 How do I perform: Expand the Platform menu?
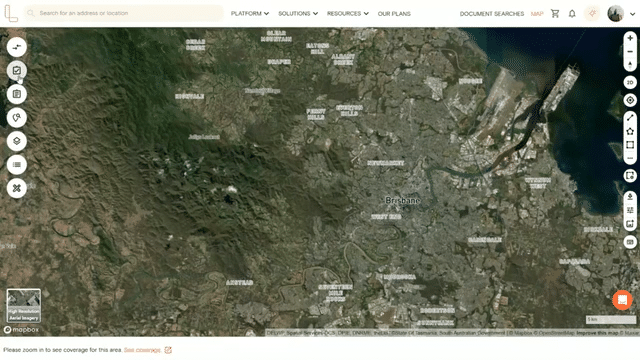tap(250, 13)
